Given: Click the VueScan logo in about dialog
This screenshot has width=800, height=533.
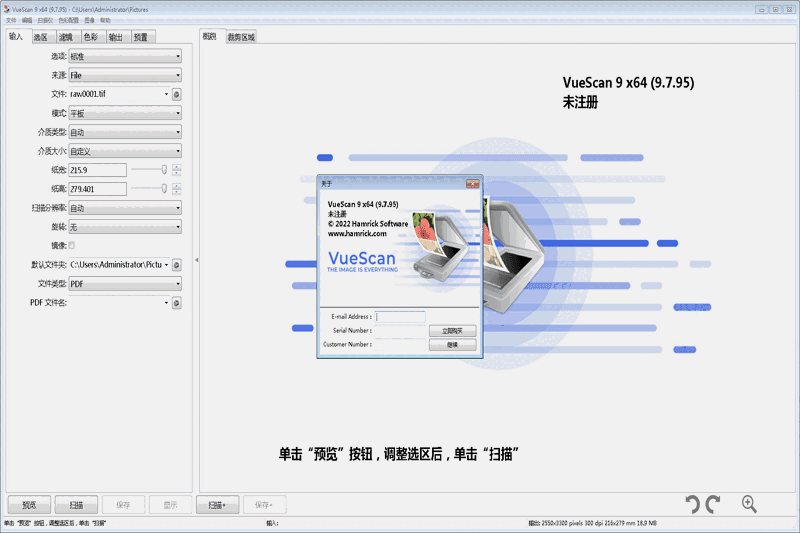Looking at the screenshot, I should [x=362, y=261].
